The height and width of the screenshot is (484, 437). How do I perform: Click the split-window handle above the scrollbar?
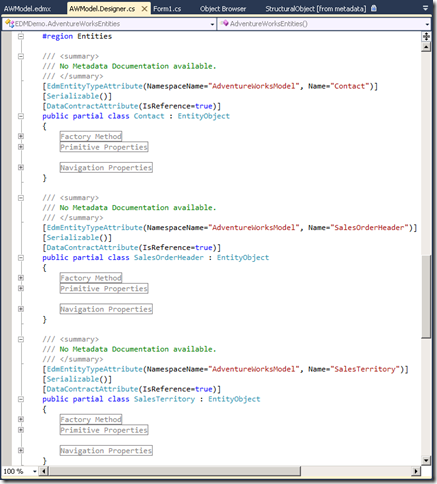click(426, 36)
